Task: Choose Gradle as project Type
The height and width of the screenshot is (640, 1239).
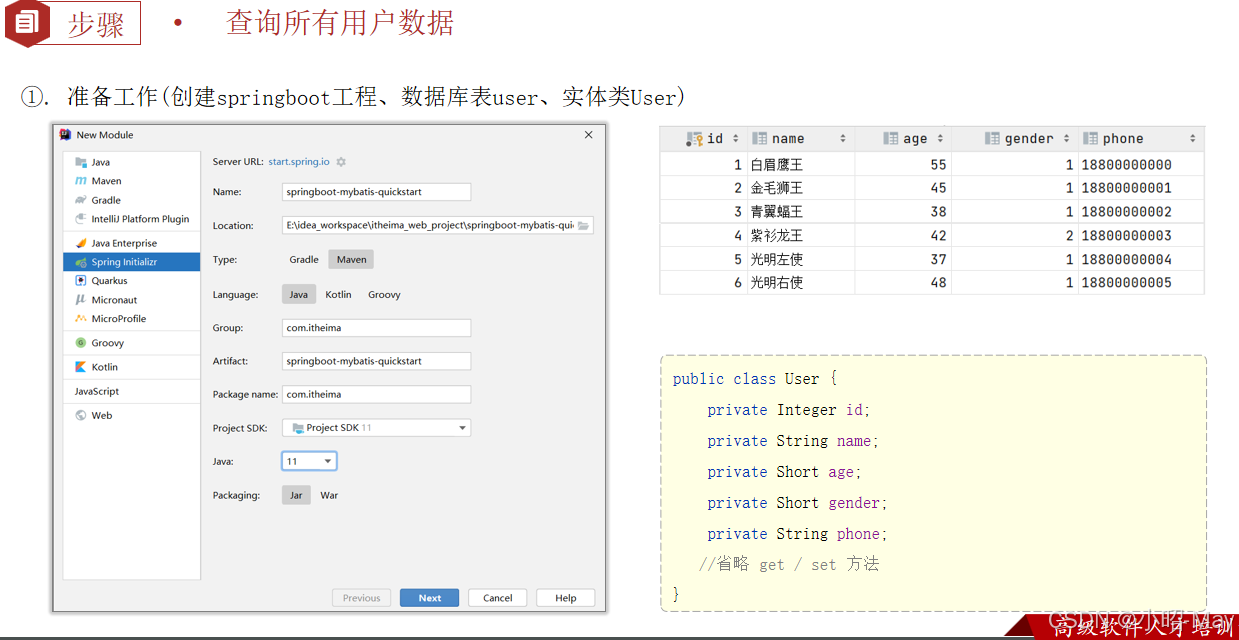Action: click(x=304, y=259)
